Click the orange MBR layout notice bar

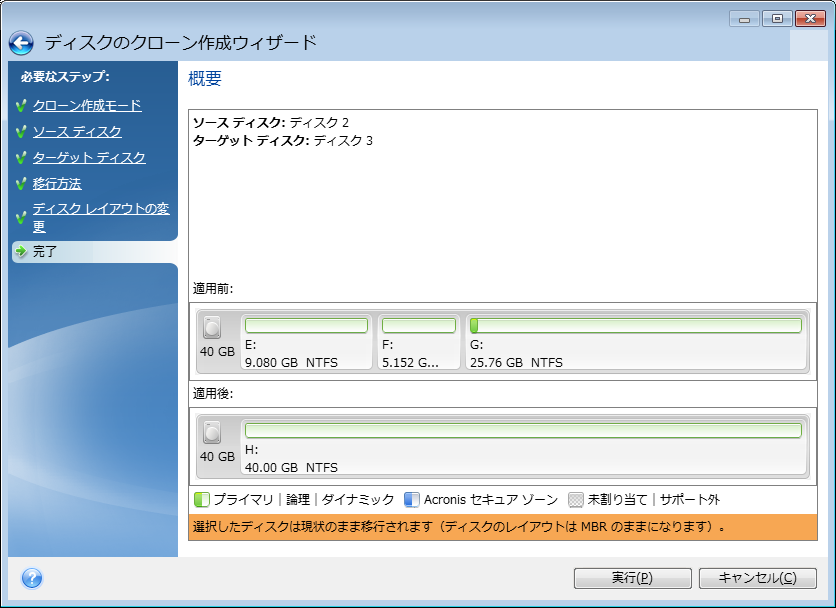tap(503, 527)
